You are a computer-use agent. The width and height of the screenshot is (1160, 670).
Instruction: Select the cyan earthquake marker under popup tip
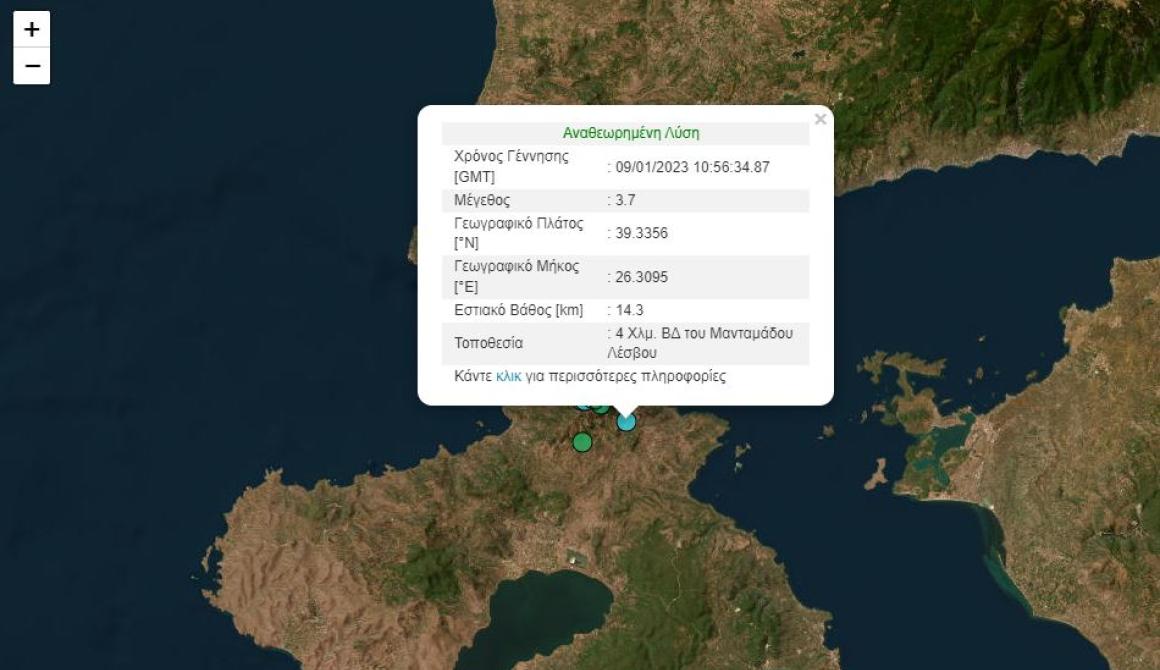click(626, 422)
